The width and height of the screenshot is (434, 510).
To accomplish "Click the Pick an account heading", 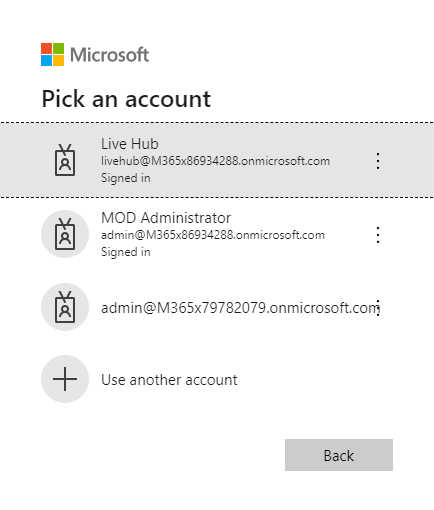I will 126,99.
